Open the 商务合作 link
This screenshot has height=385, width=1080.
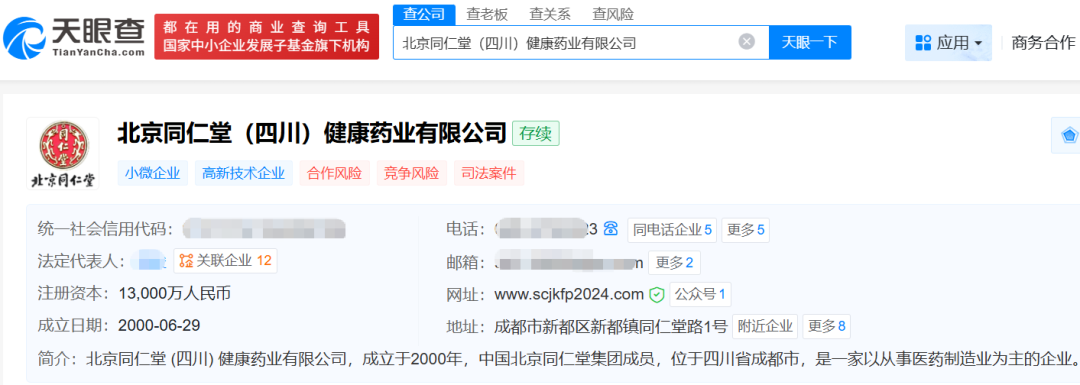tap(1043, 43)
